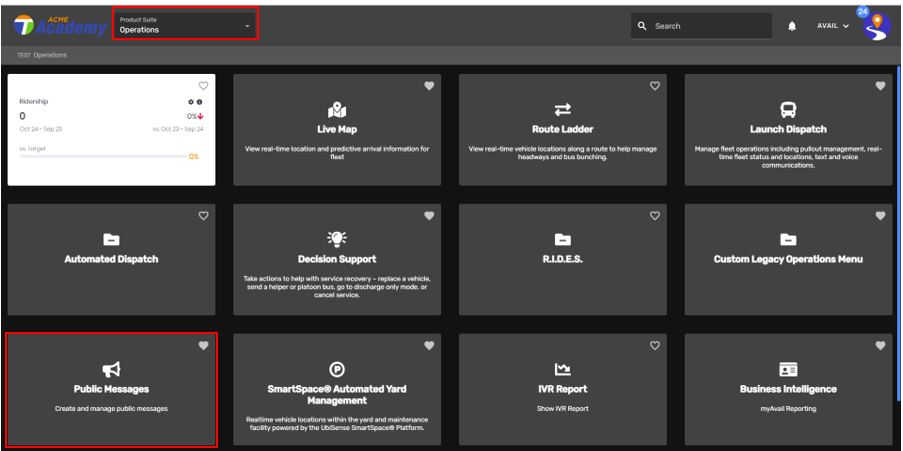This screenshot has height=451, width=903.
Task: Toggle the Live Map favorite heart
Action: click(x=429, y=86)
